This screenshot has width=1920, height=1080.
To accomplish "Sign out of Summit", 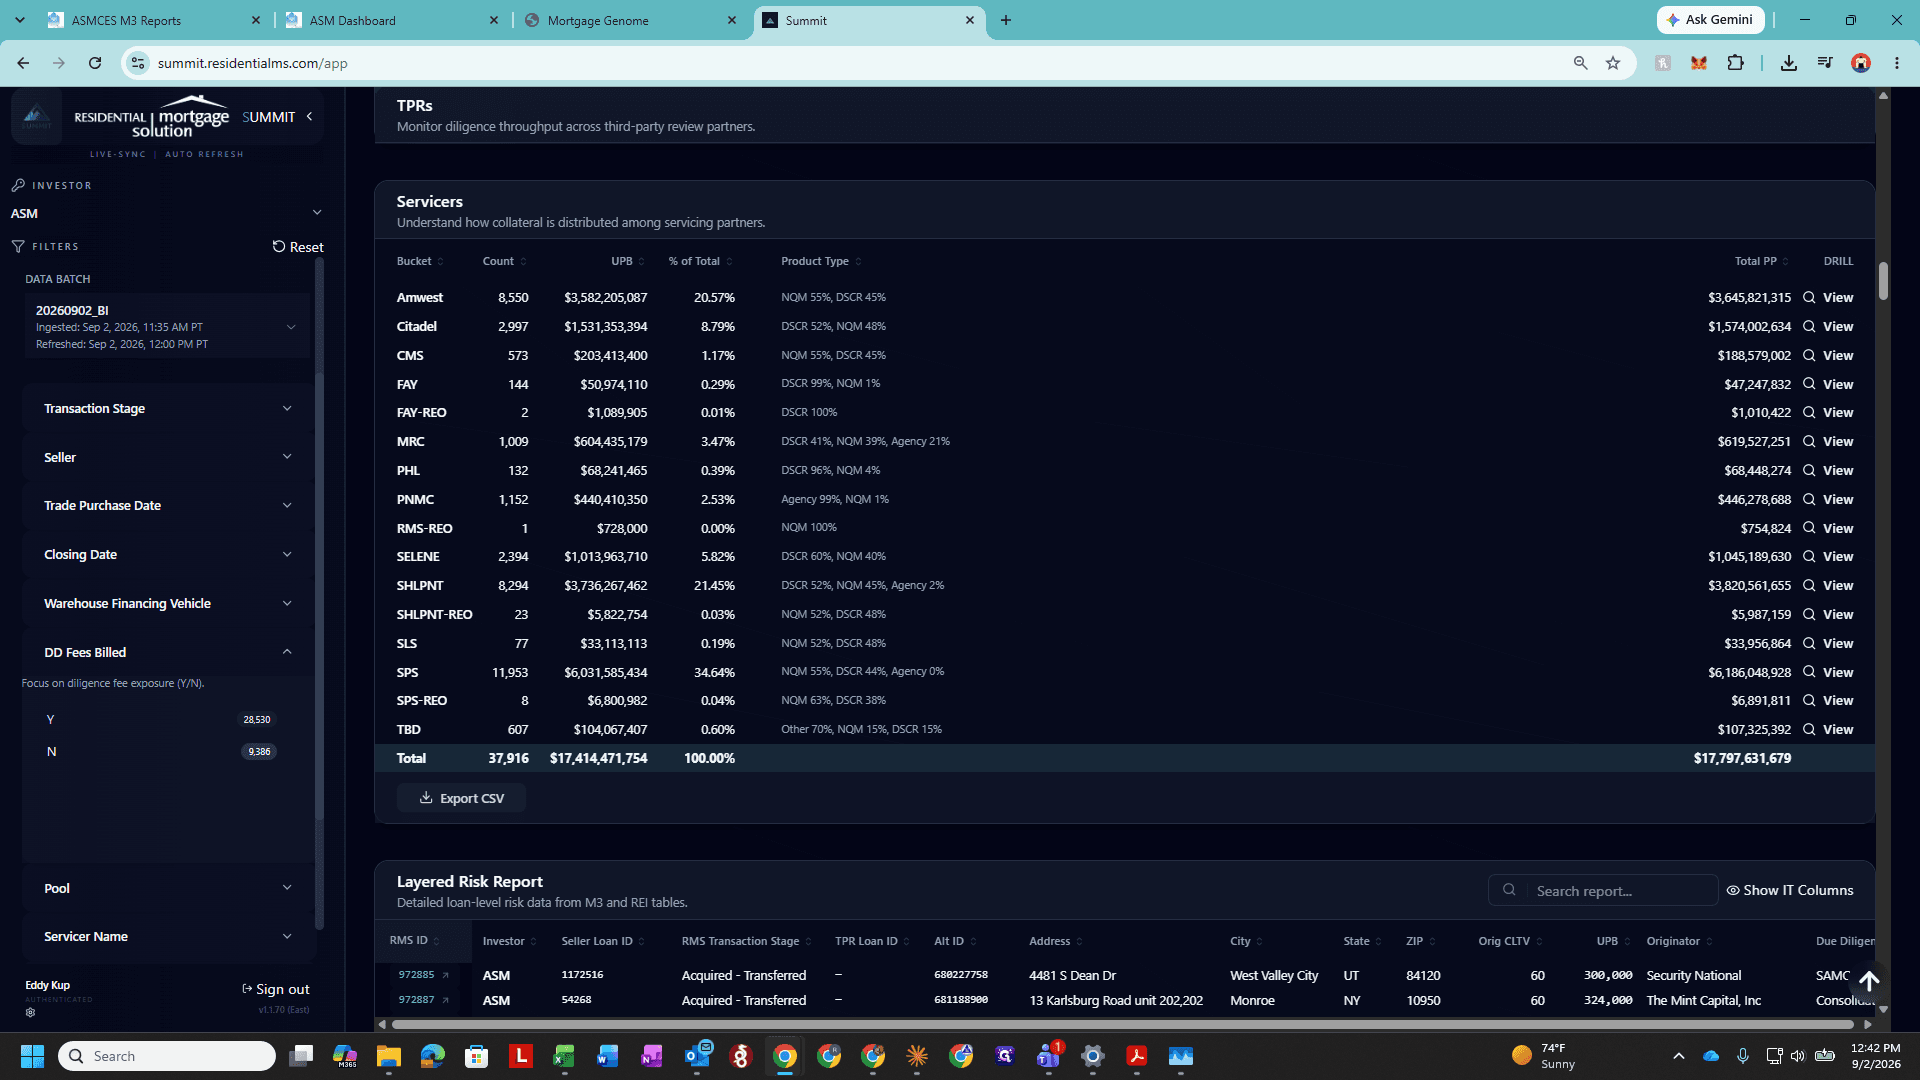I will click(x=276, y=989).
